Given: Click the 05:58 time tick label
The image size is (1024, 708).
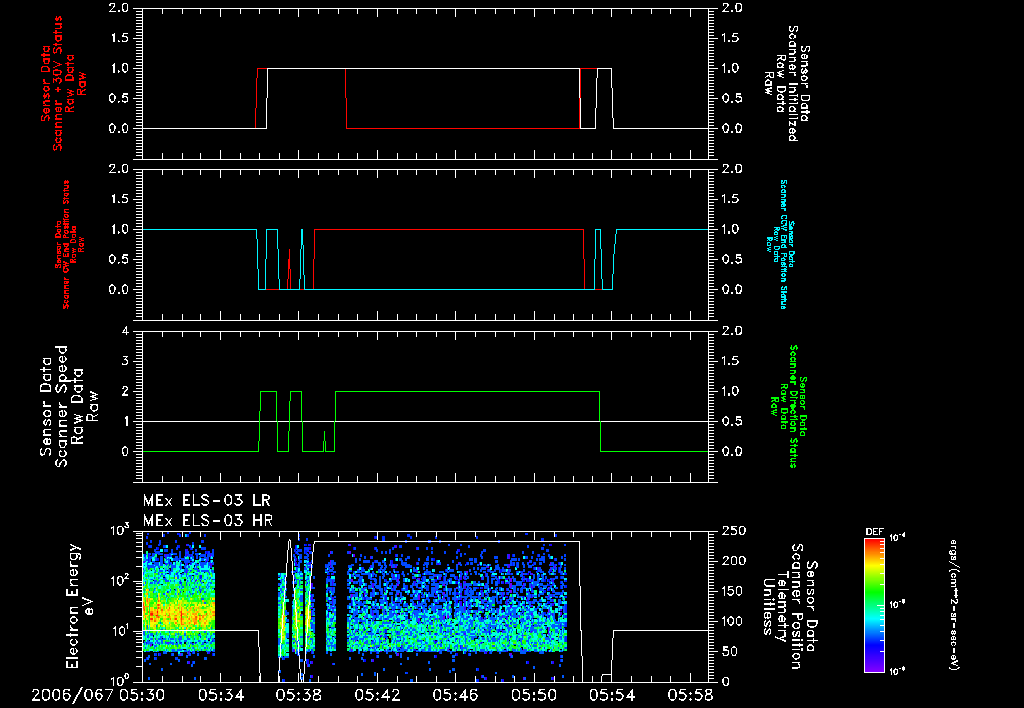Looking at the screenshot, I should pos(692,696).
